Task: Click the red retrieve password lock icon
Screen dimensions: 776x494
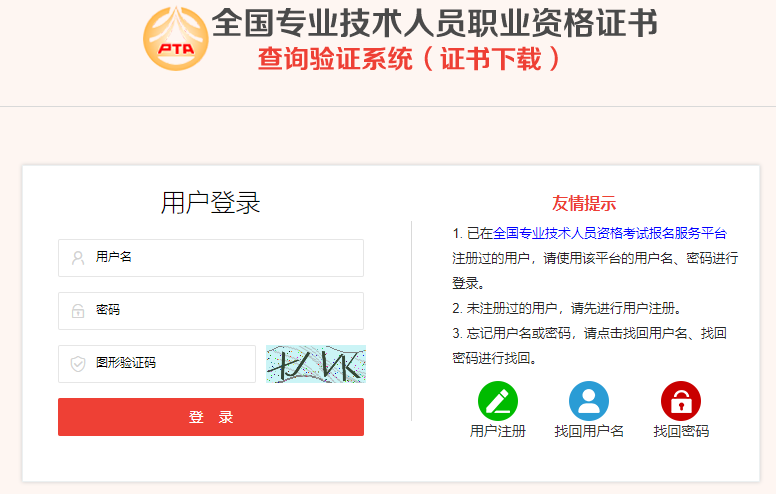Action: [x=680, y=401]
